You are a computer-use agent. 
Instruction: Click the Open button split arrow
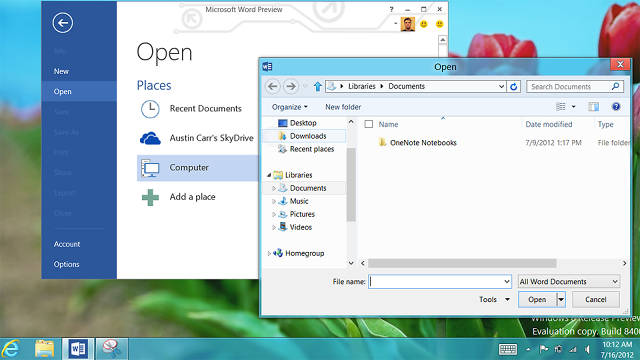point(561,300)
